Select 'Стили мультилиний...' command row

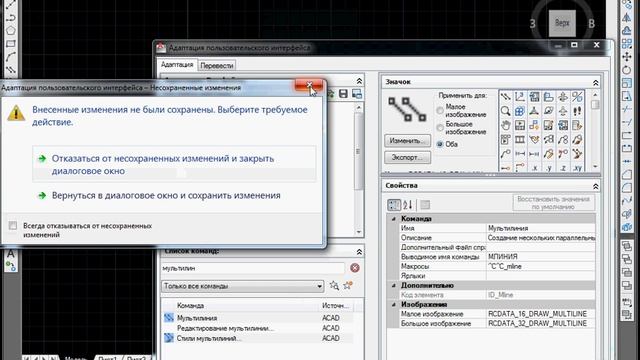pyautogui.click(x=258, y=338)
